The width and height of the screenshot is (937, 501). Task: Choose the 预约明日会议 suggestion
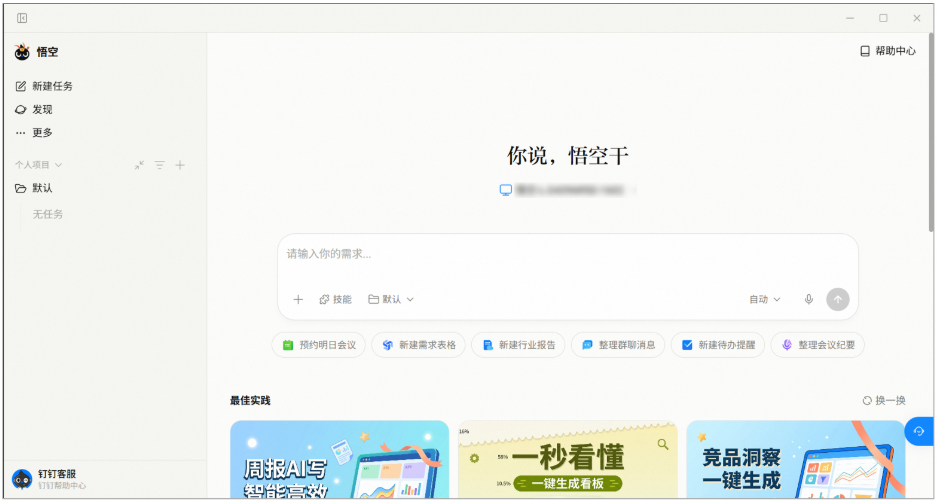319,345
